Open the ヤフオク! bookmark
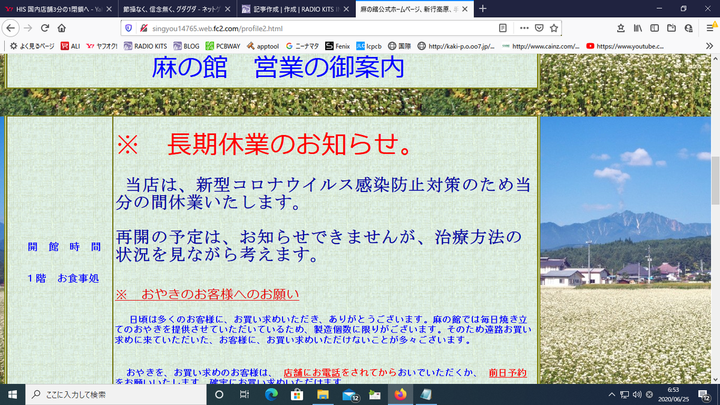 pos(102,46)
